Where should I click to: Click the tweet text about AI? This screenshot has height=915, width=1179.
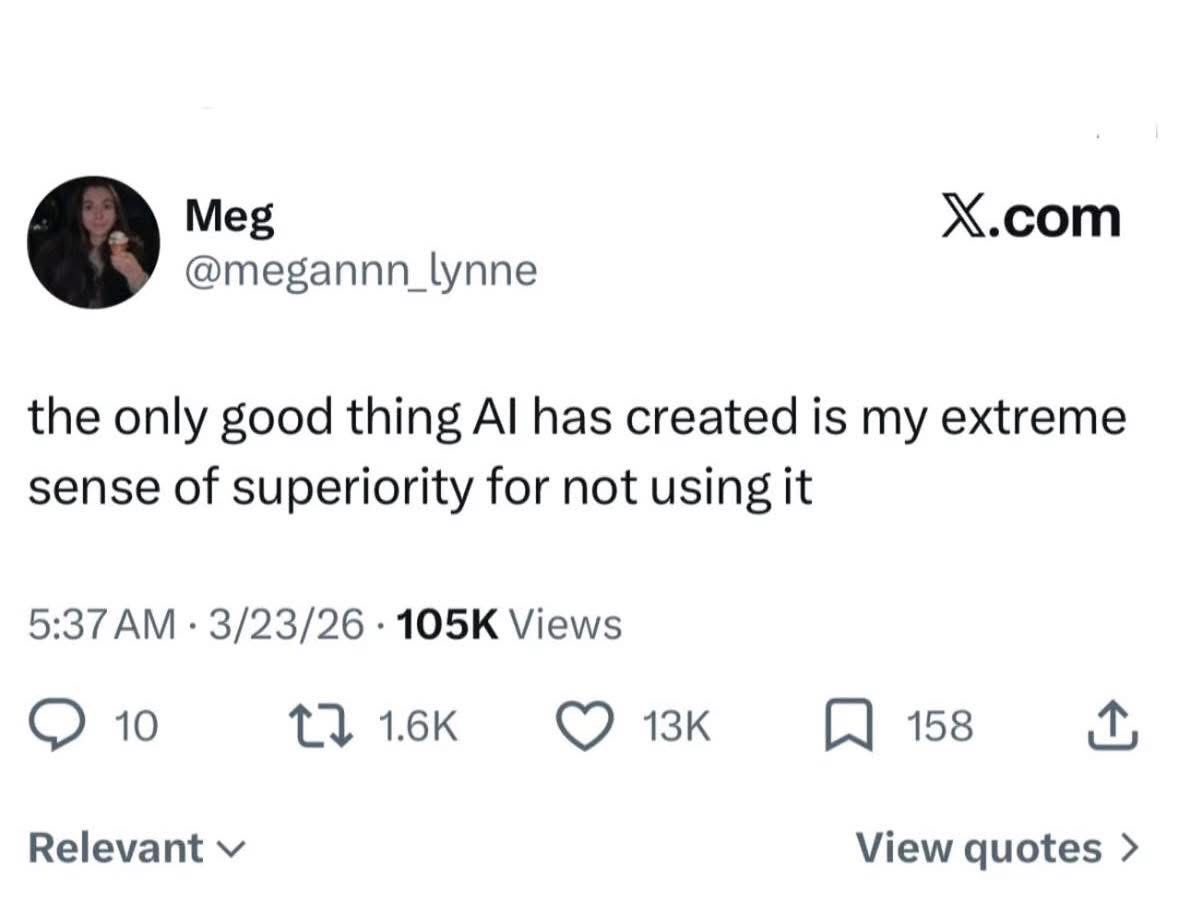pos(577,453)
